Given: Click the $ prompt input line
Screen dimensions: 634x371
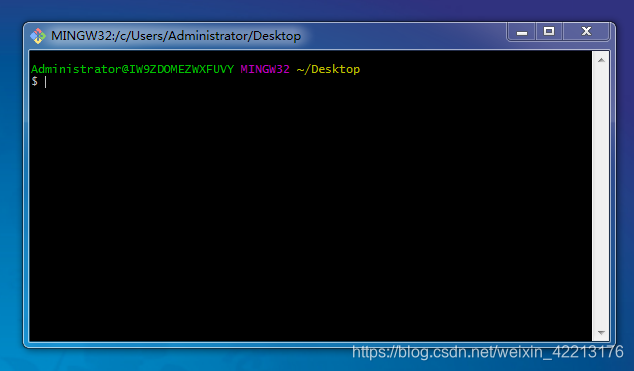Looking at the screenshot, I should tap(311, 82).
